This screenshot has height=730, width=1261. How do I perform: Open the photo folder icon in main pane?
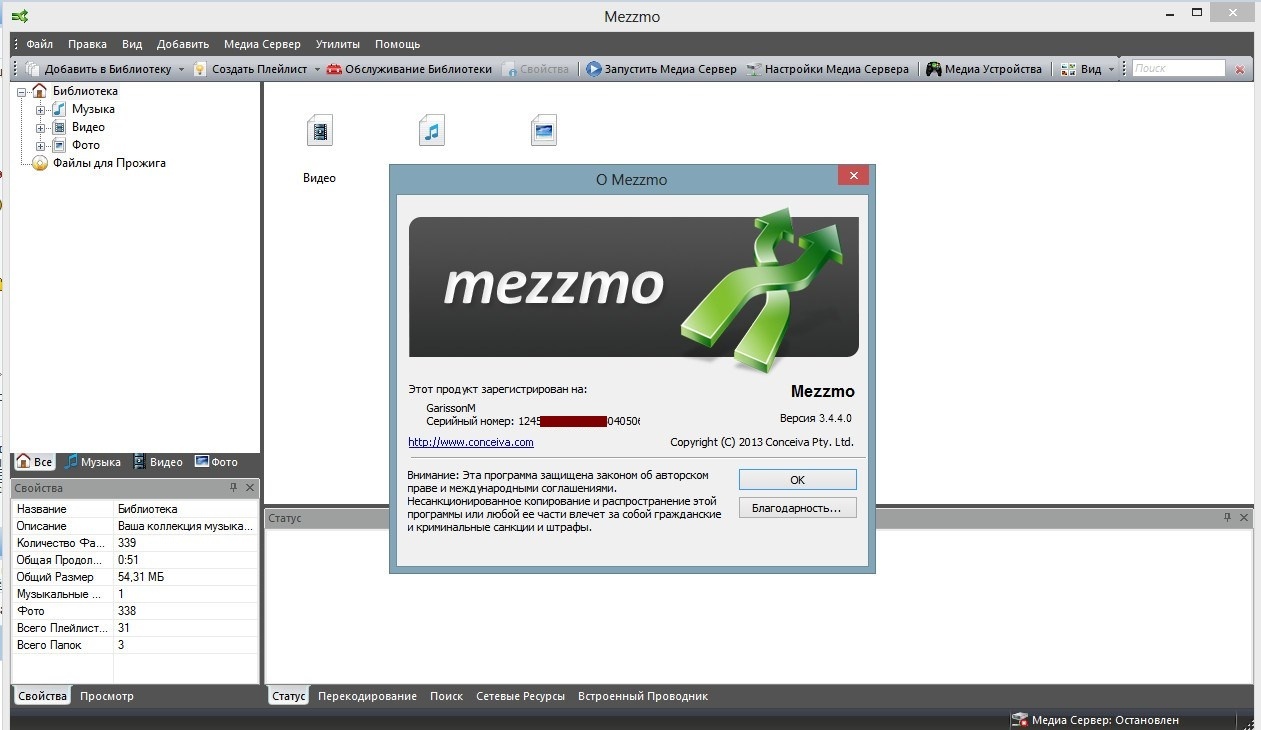[543, 130]
